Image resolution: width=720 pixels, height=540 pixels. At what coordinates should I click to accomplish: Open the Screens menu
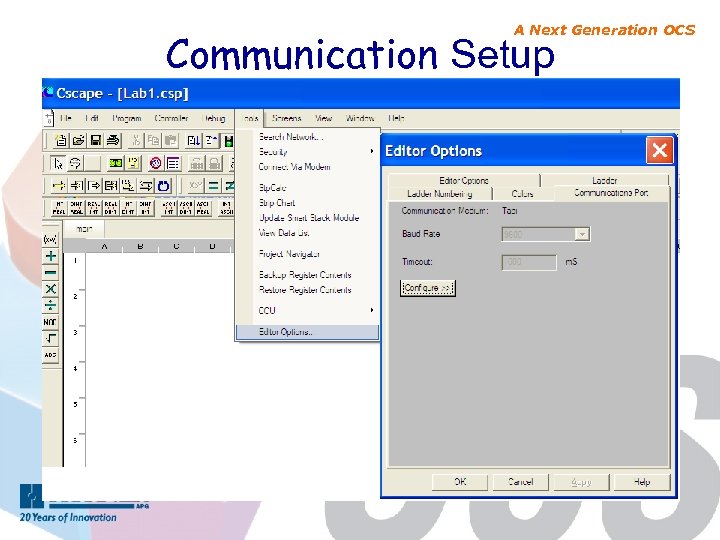[x=286, y=118]
